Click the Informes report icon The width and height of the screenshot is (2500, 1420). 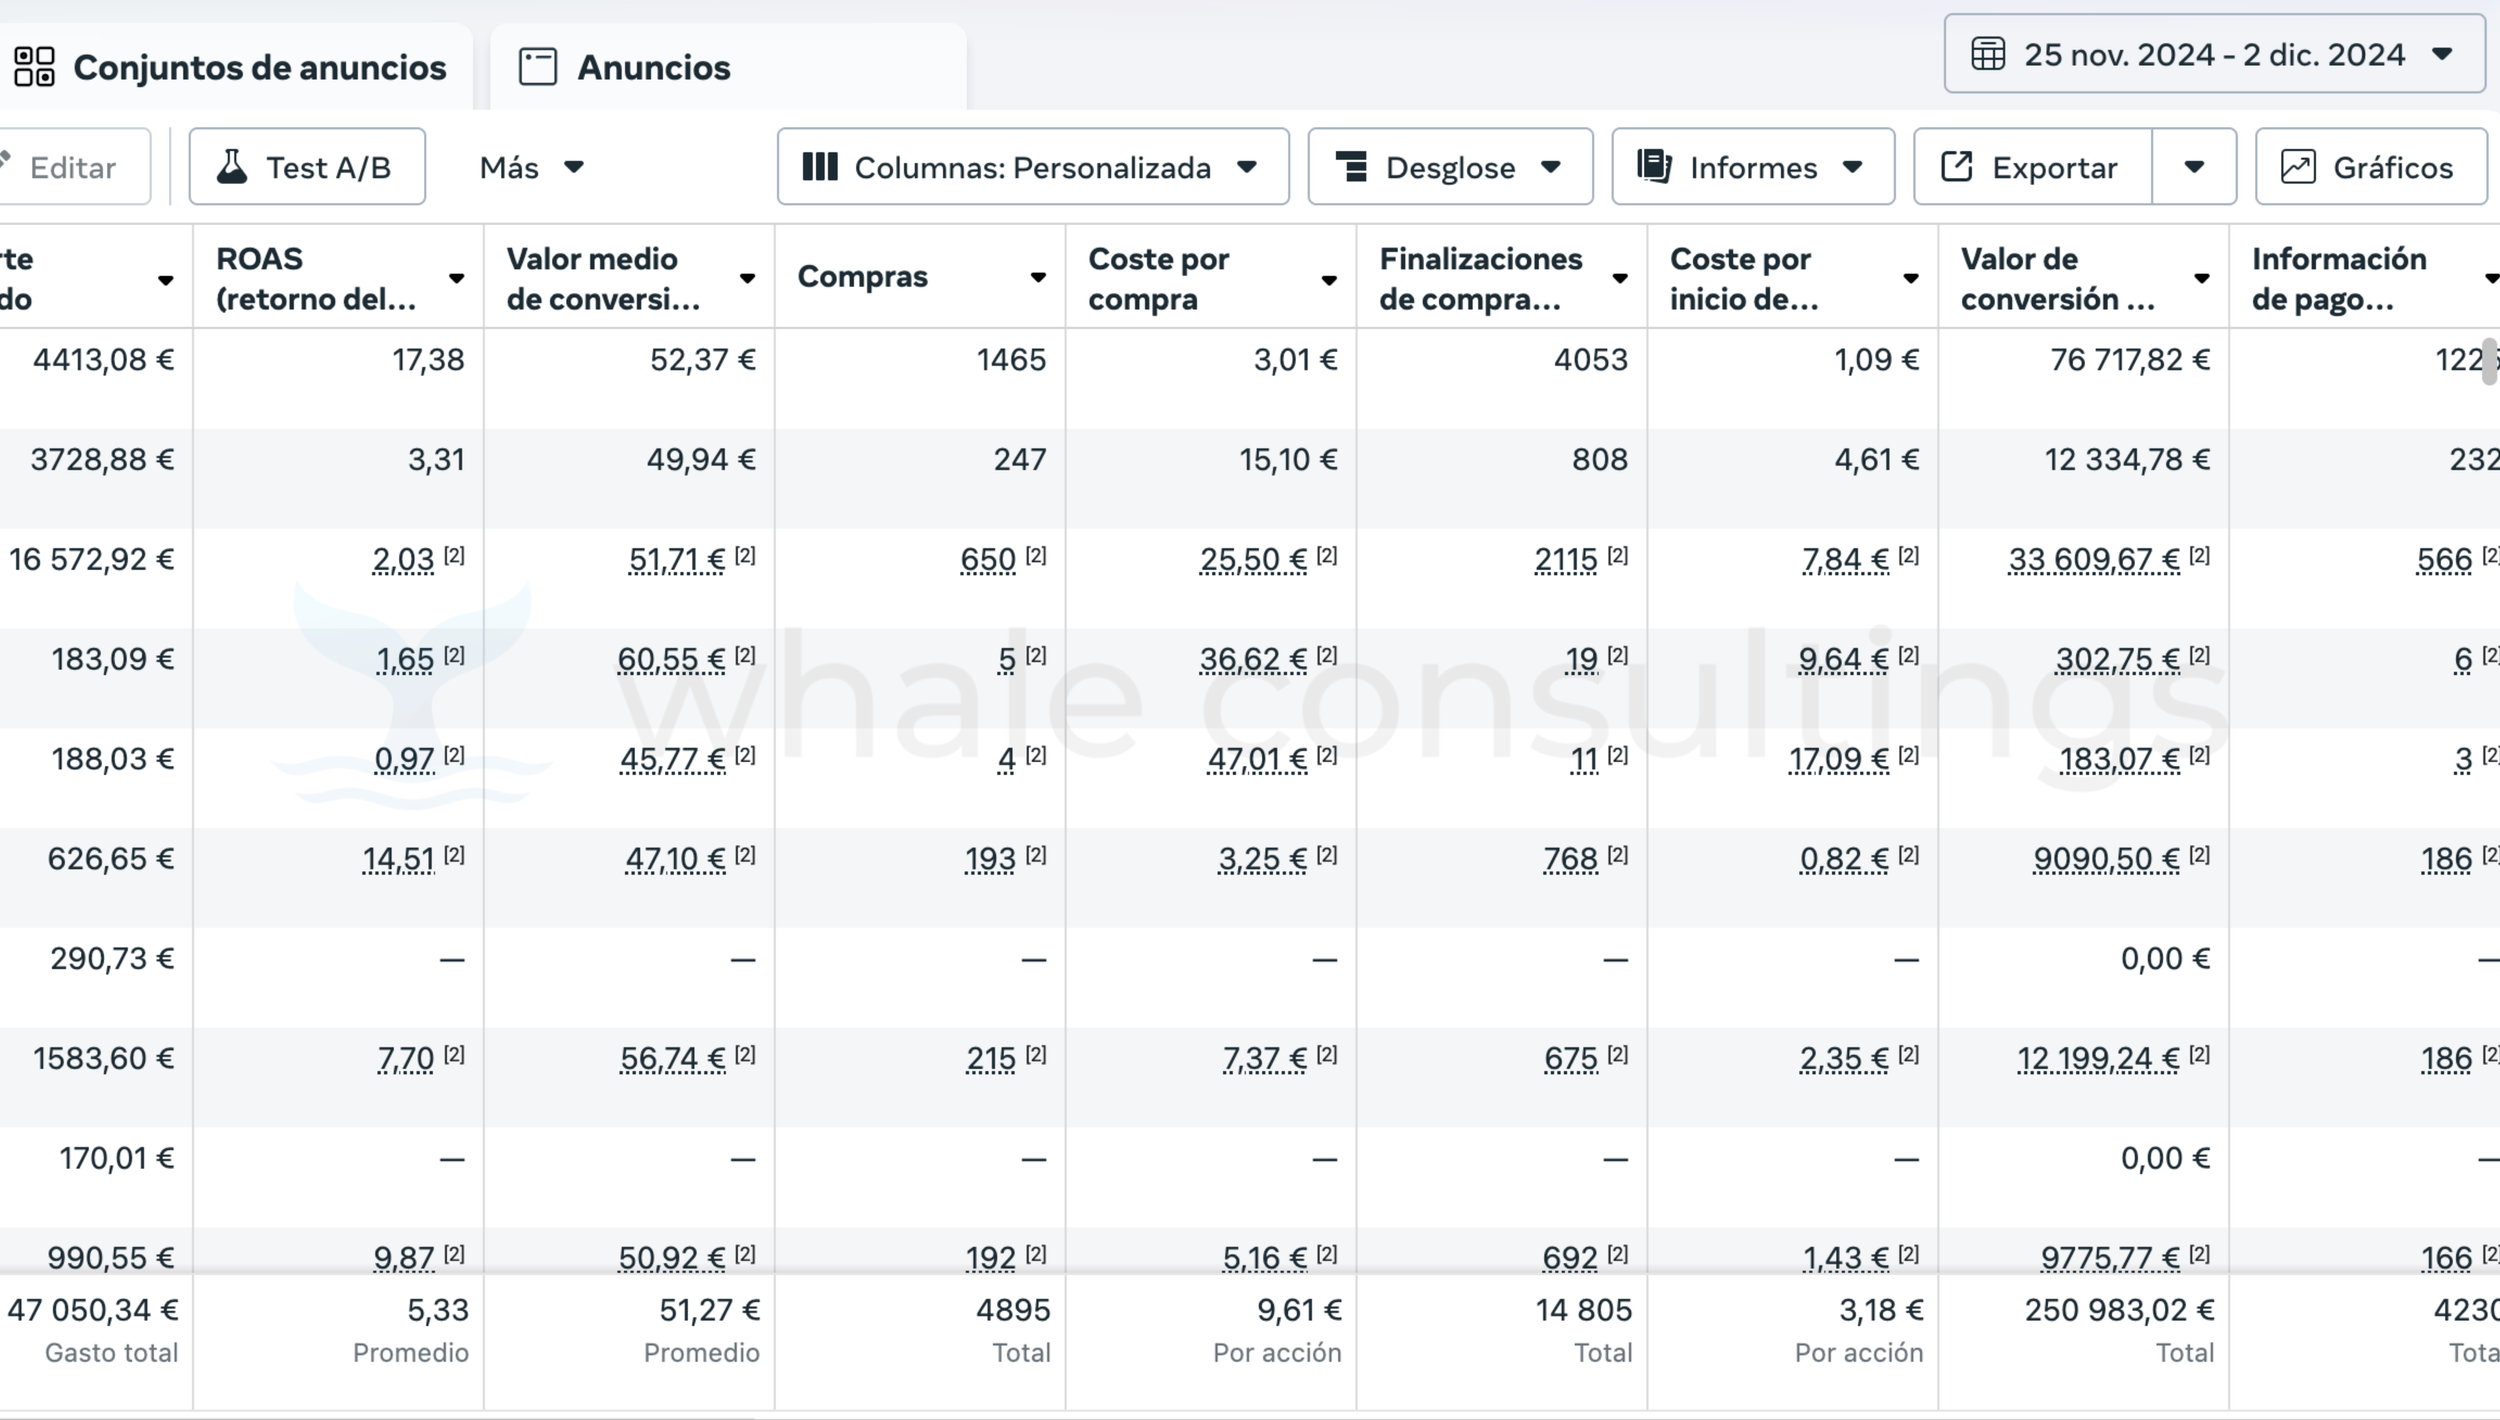[x=1655, y=167]
